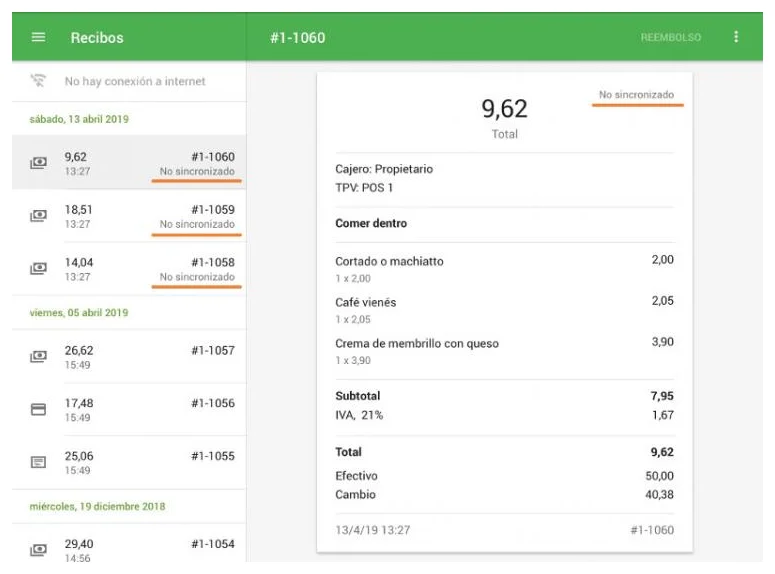Screen dimensions: 775x574
Task: Open receipt #1-1059 for 18,51
Action: coord(129,216)
